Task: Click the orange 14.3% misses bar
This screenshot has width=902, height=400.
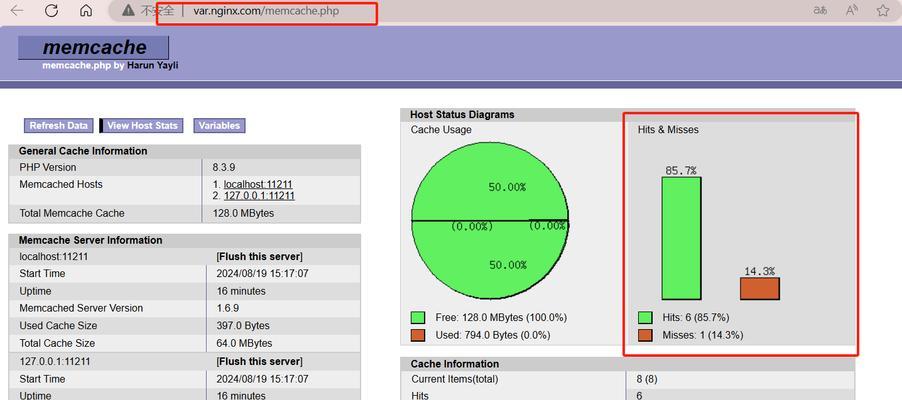Action: pyautogui.click(x=760, y=288)
